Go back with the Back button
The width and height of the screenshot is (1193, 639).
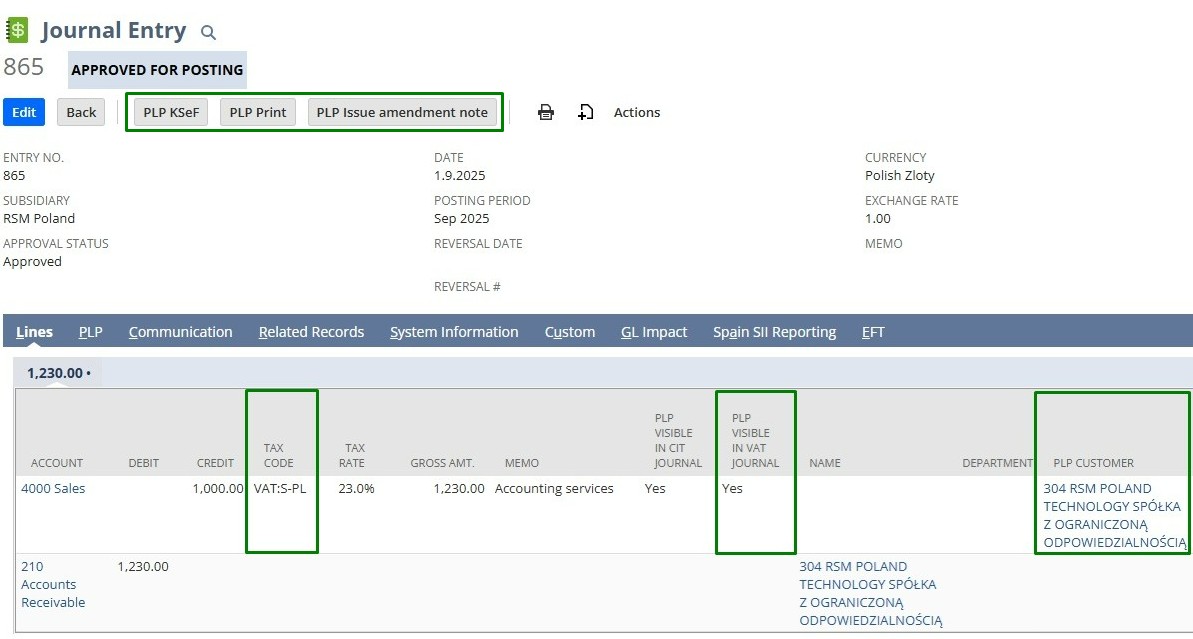click(x=81, y=112)
